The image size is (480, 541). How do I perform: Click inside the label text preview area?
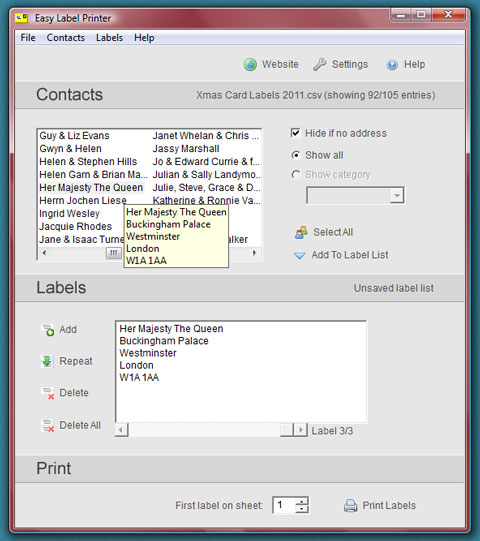241,372
